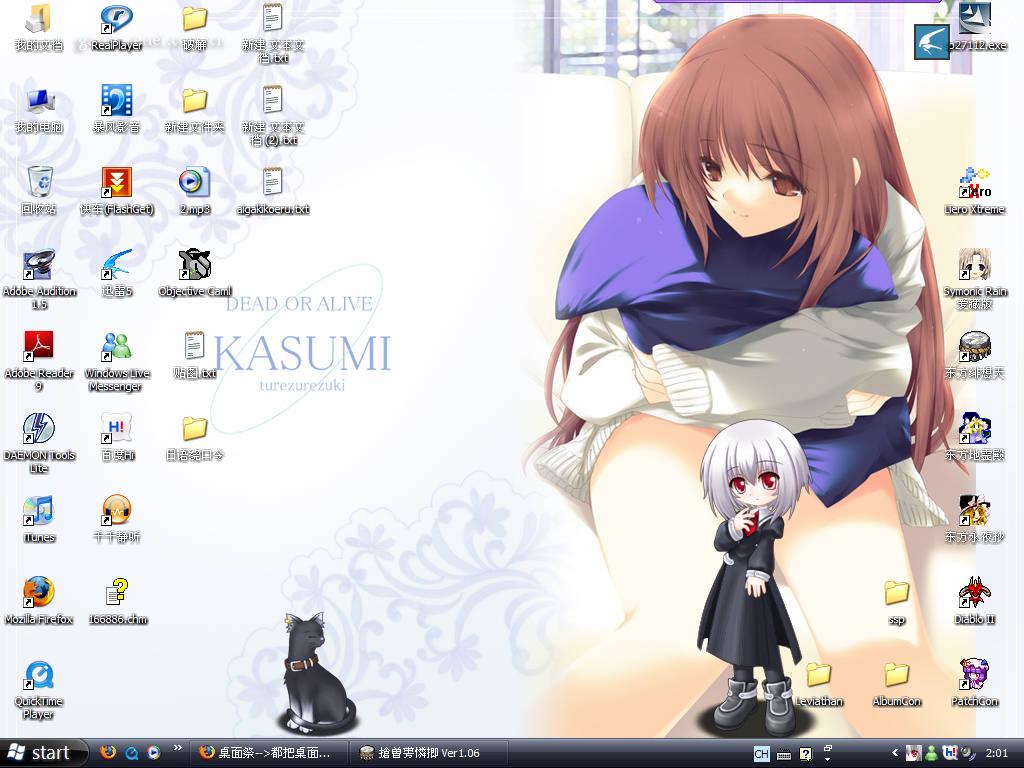The width and height of the screenshot is (1024, 768).
Task: Open the language bar keyboard icon
Action: [784, 755]
